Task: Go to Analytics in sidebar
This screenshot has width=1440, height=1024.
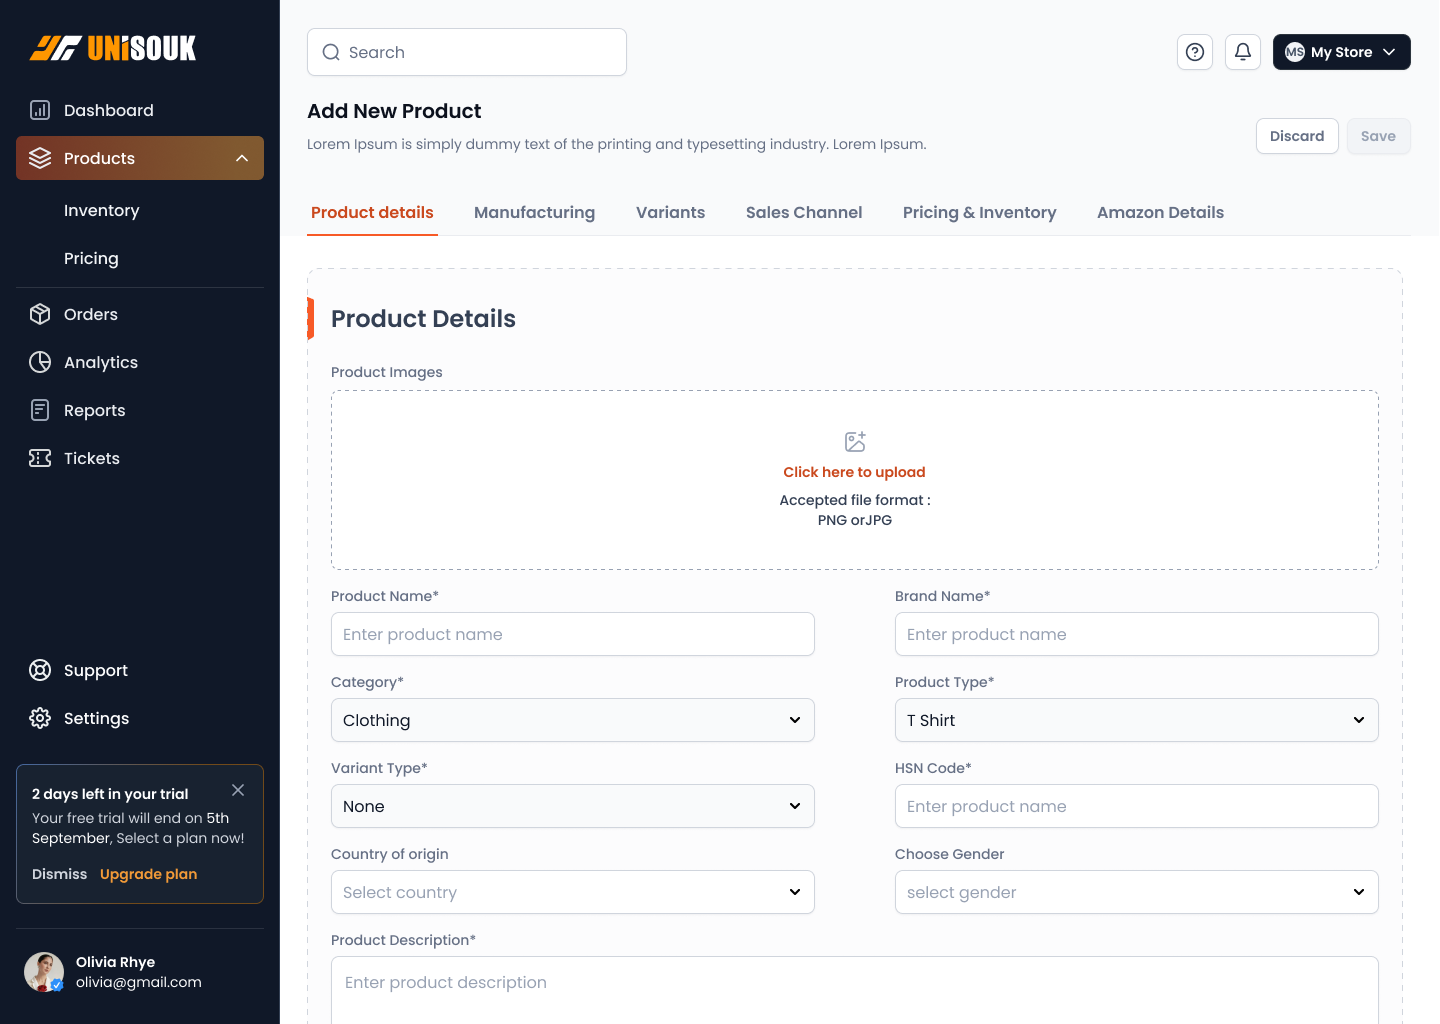Action: click(100, 362)
